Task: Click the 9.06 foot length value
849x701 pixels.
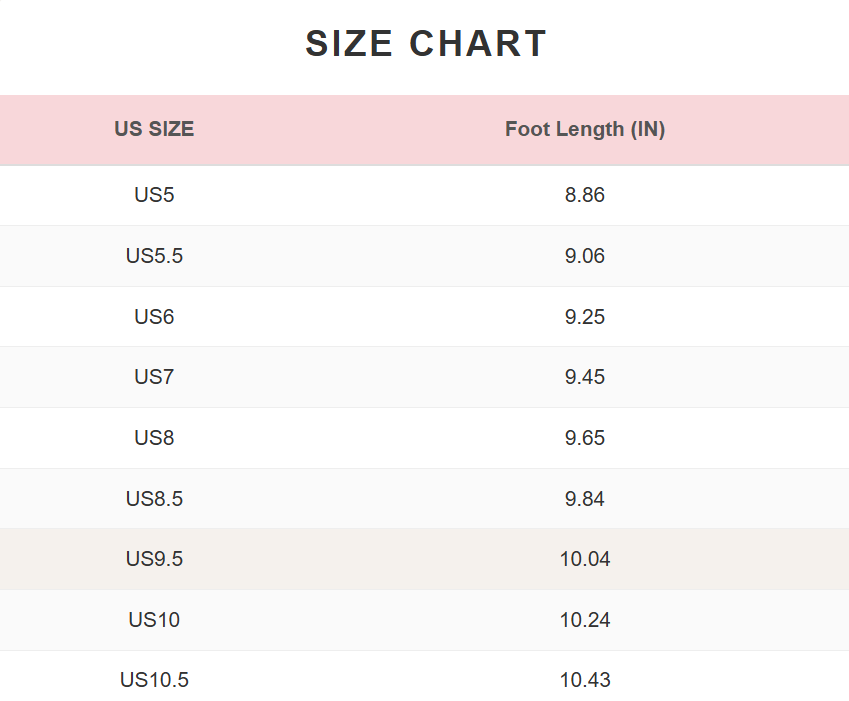Action: (585, 256)
